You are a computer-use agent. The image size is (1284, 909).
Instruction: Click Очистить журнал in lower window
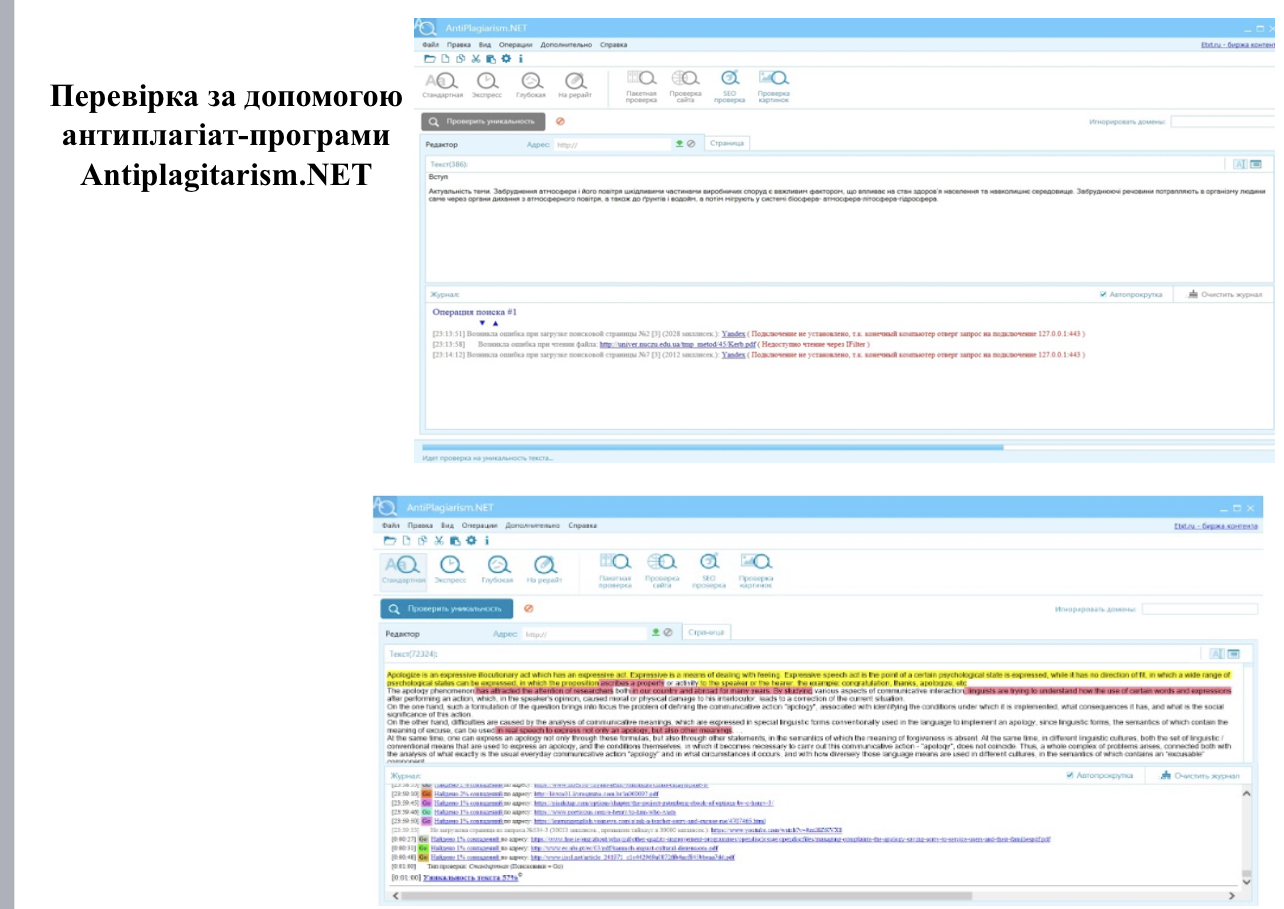tap(1199, 775)
